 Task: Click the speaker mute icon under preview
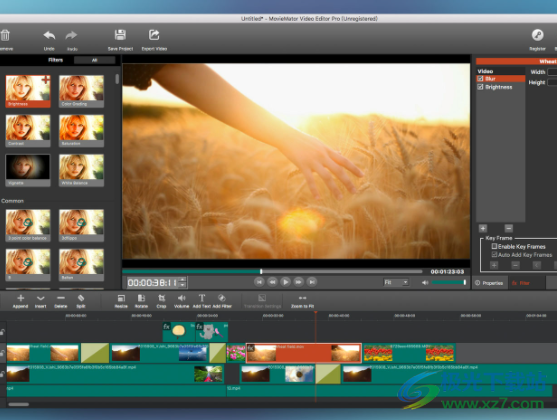click(425, 282)
